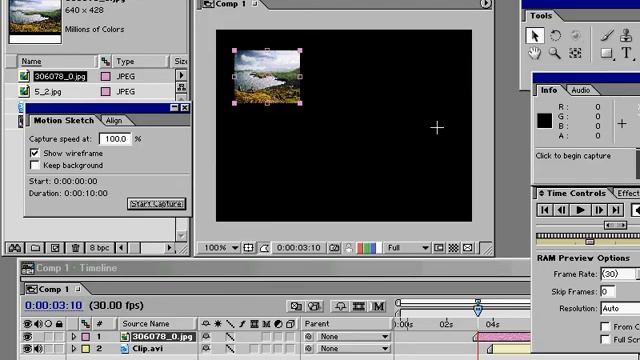Select the Selection arrow tool
This screenshot has width=640, height=360.
coord(535,36)
